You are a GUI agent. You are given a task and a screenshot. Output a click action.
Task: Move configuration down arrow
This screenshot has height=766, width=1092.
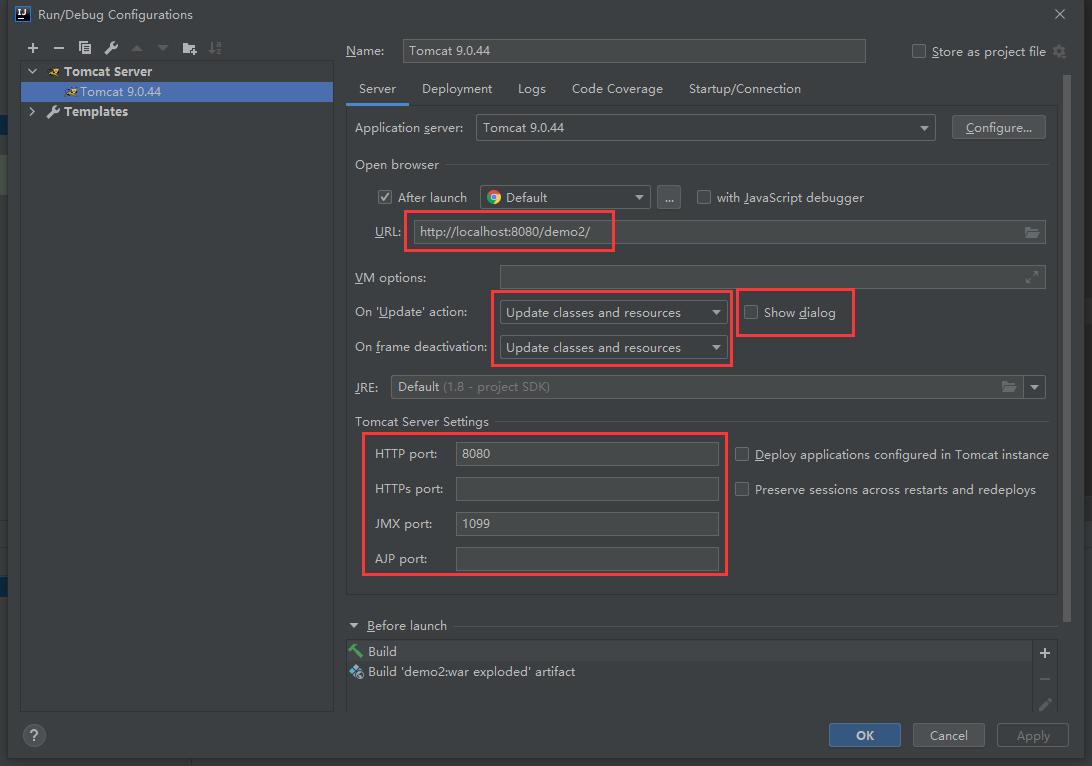pyautogui.click(x=163, y=48)
